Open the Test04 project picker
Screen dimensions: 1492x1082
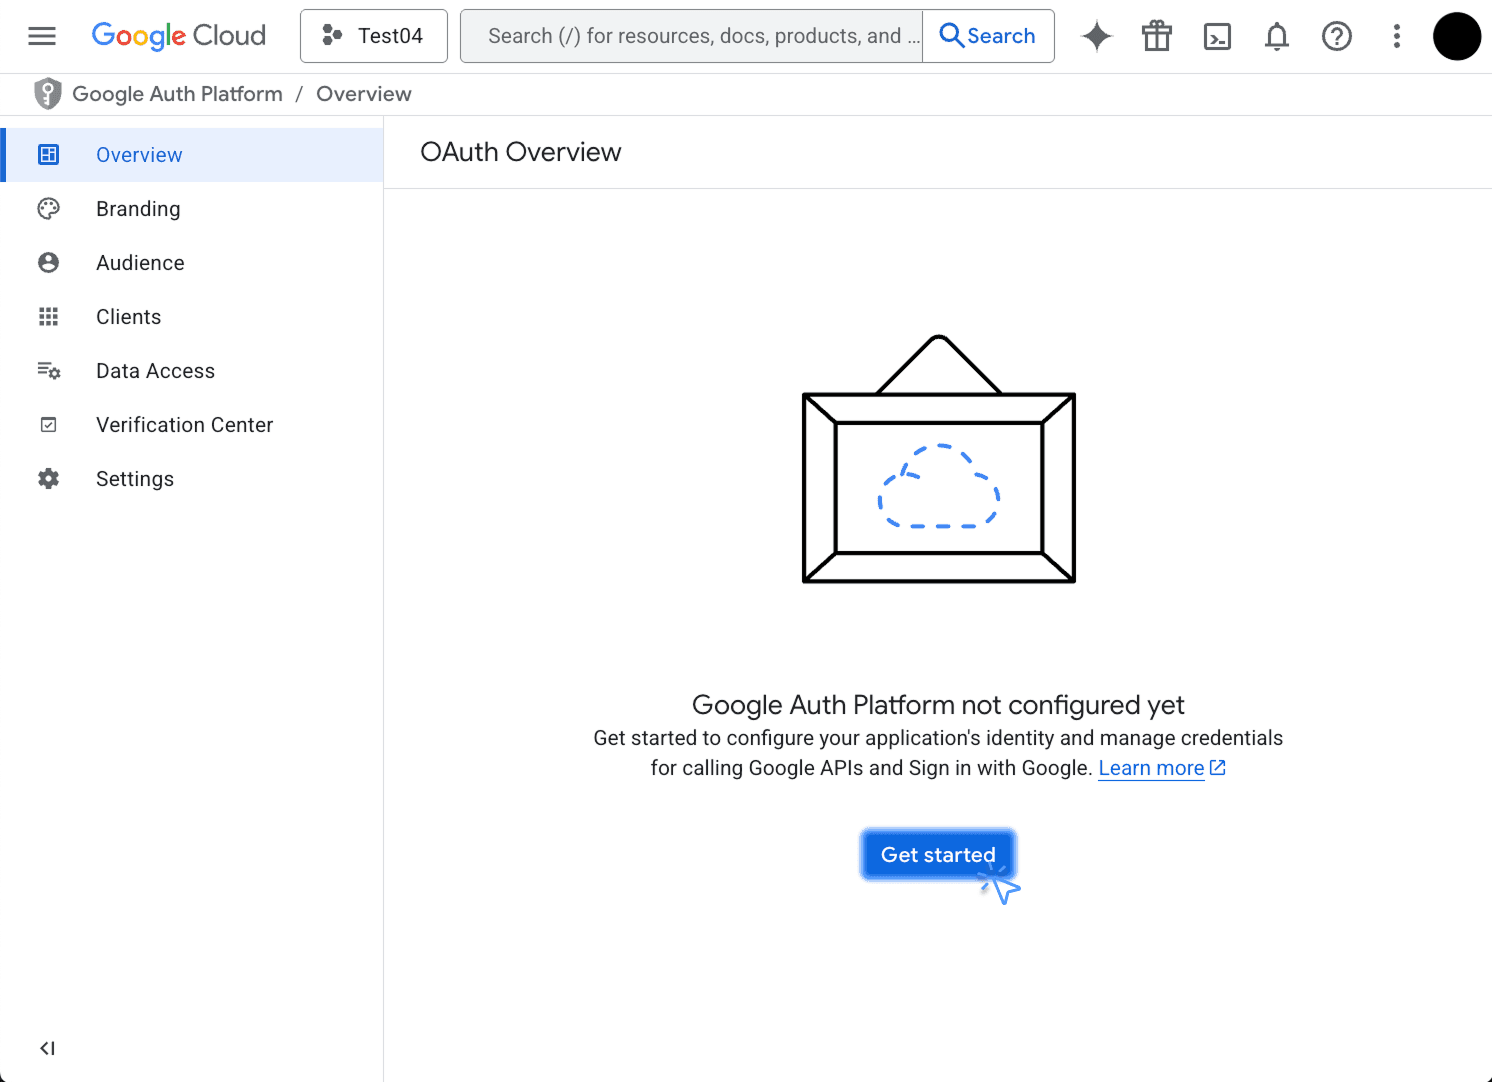coord(374,36)
